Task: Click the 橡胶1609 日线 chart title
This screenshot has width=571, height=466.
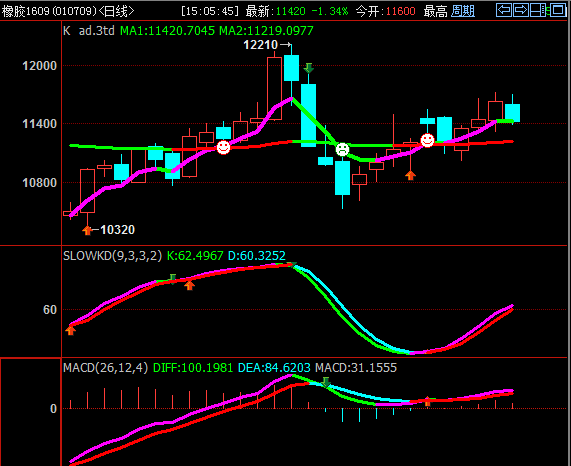Action: [68, 11]
